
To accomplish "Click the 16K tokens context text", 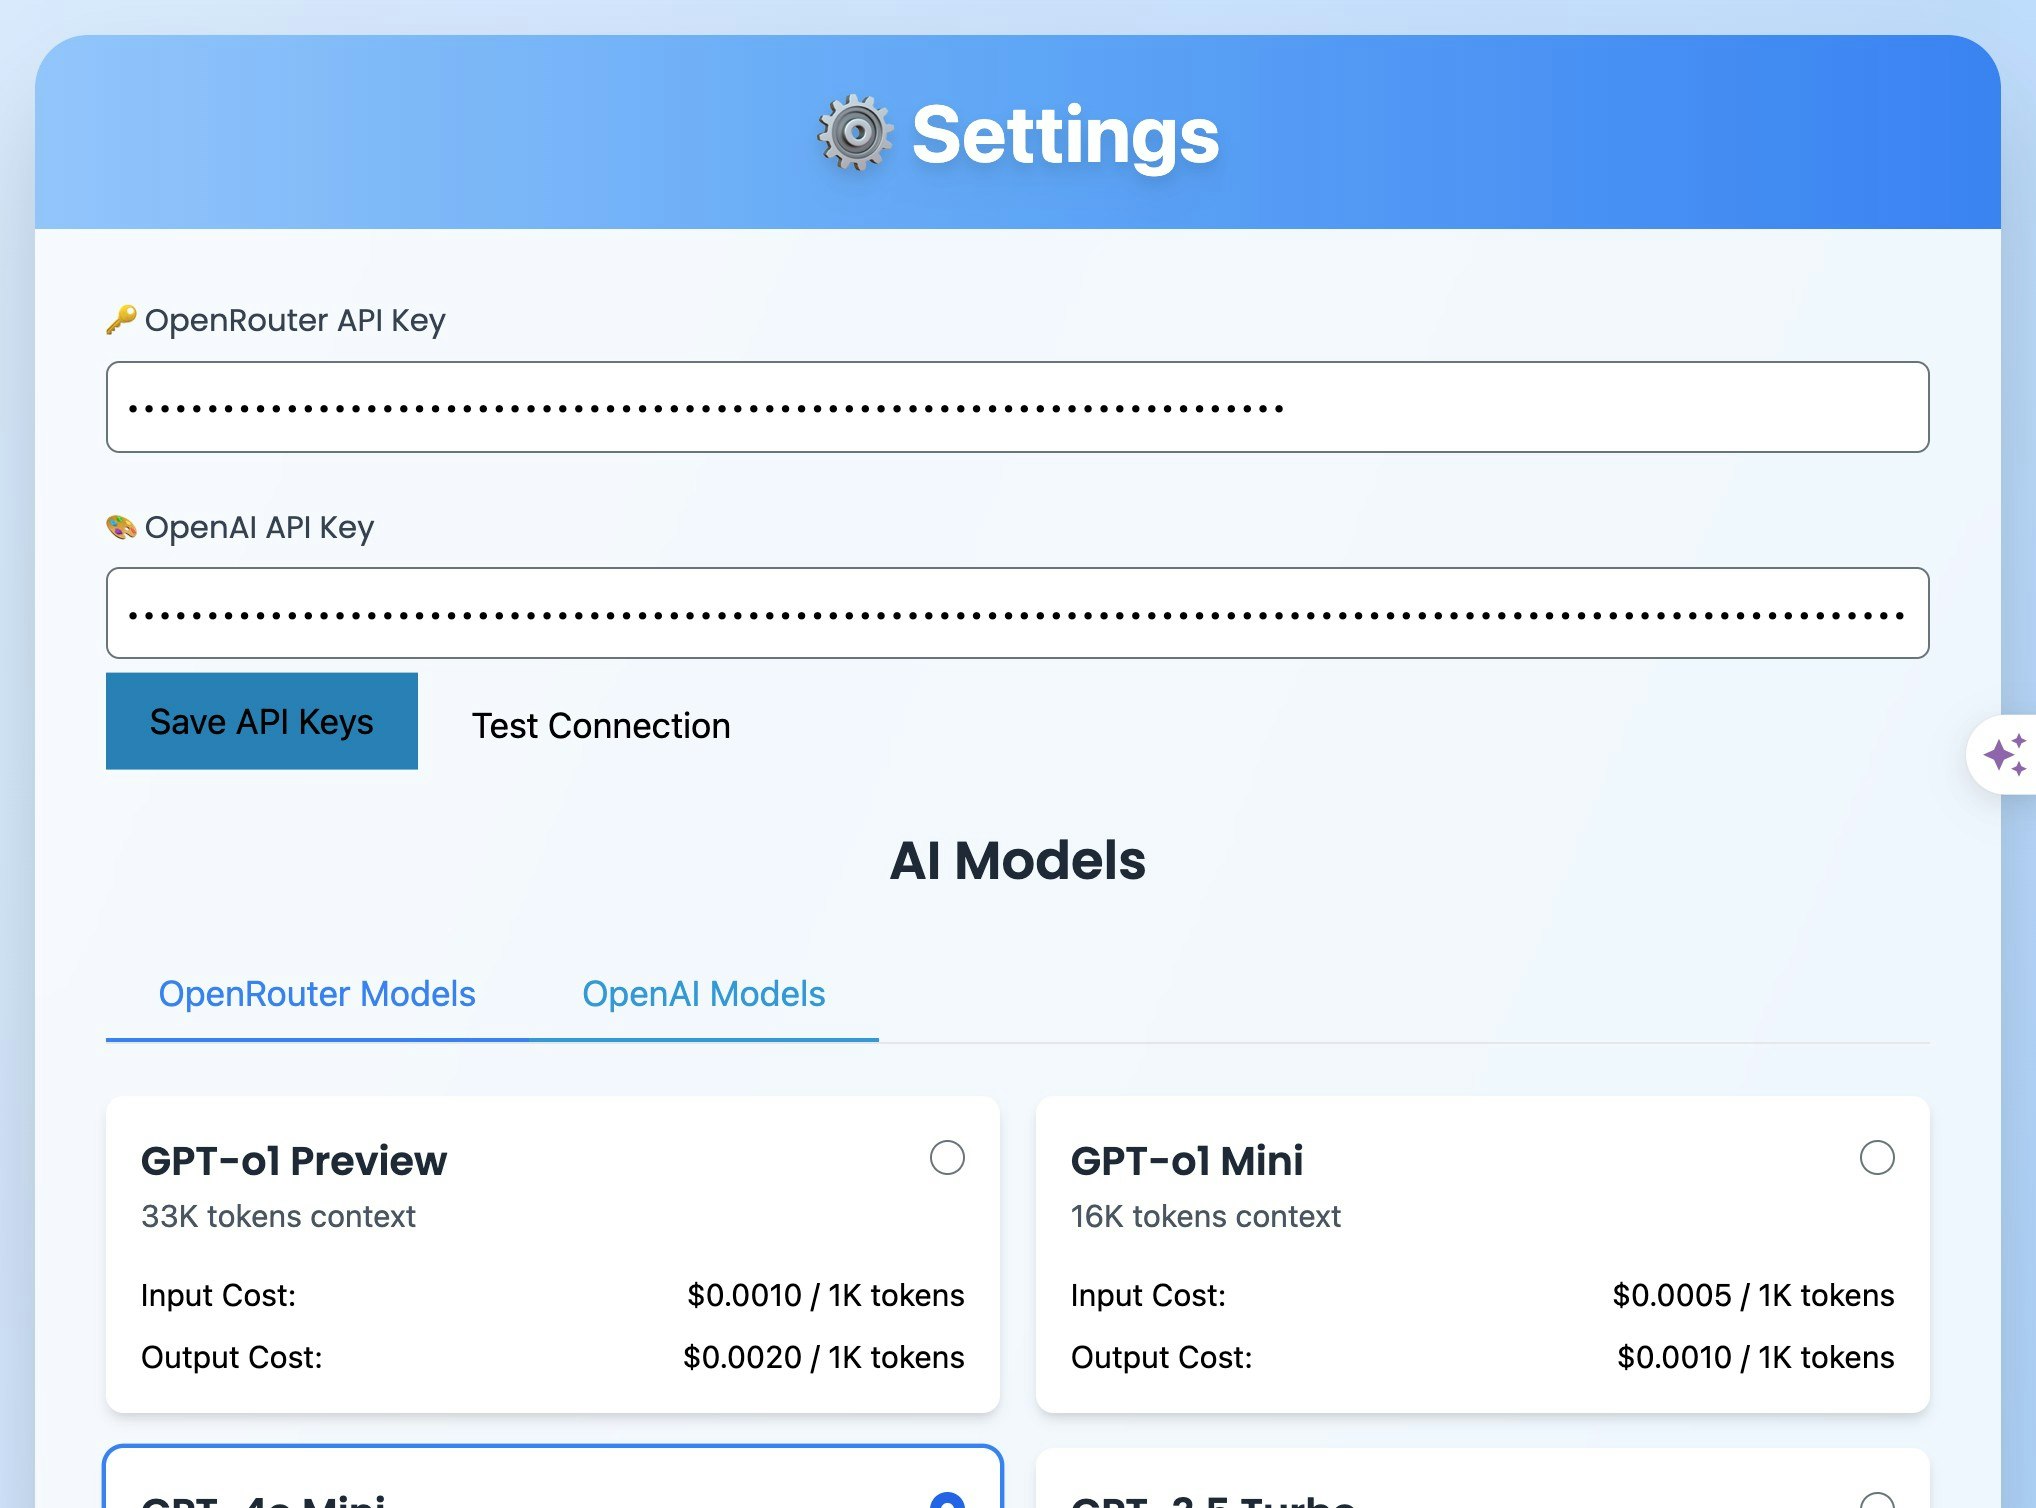I will [x=1205, y=1216].
